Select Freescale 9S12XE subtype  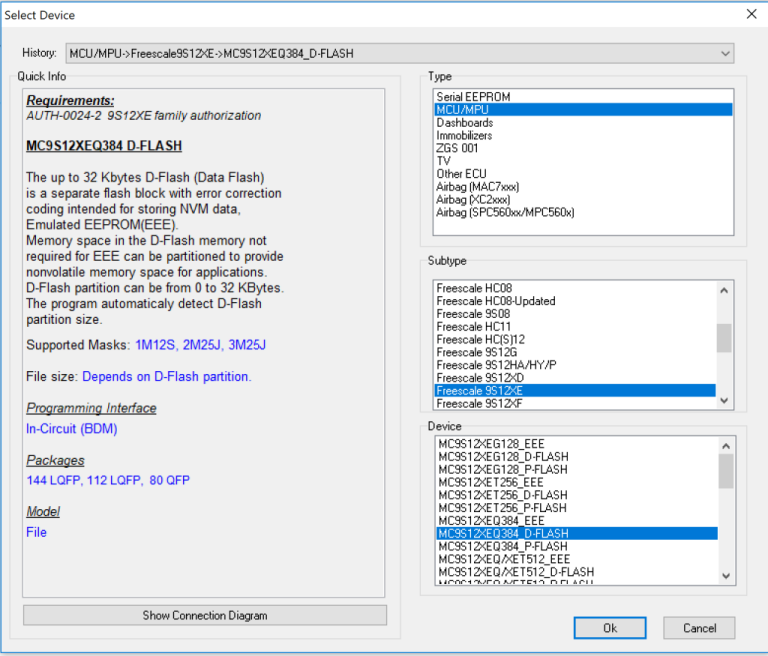click(x=575, y=390)
